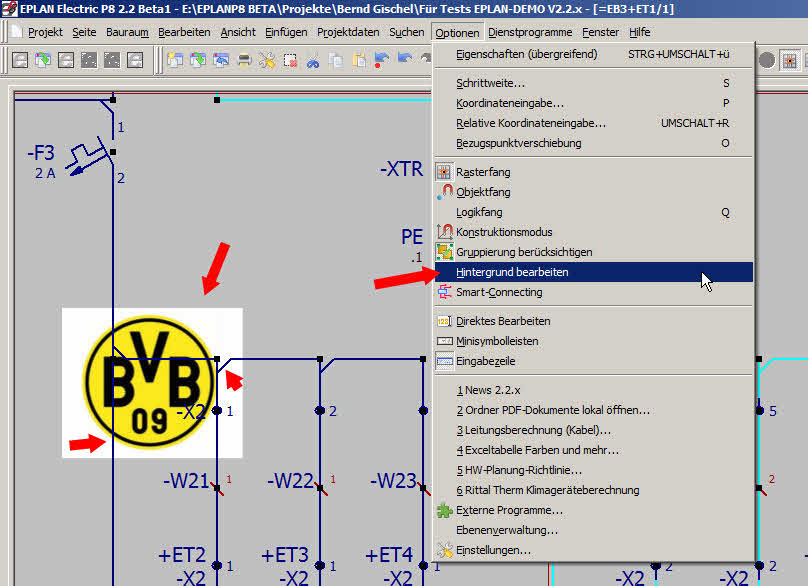808x586 pixels.
Task: Open the Projektdaten menu
Action: click(x=348, y=32)
